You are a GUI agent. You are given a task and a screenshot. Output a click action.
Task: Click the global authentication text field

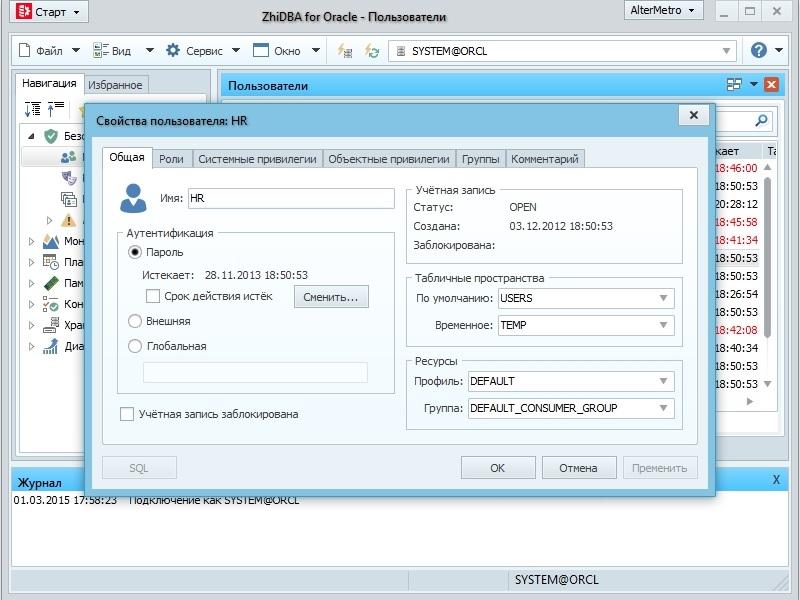click(x=255, y=372)
